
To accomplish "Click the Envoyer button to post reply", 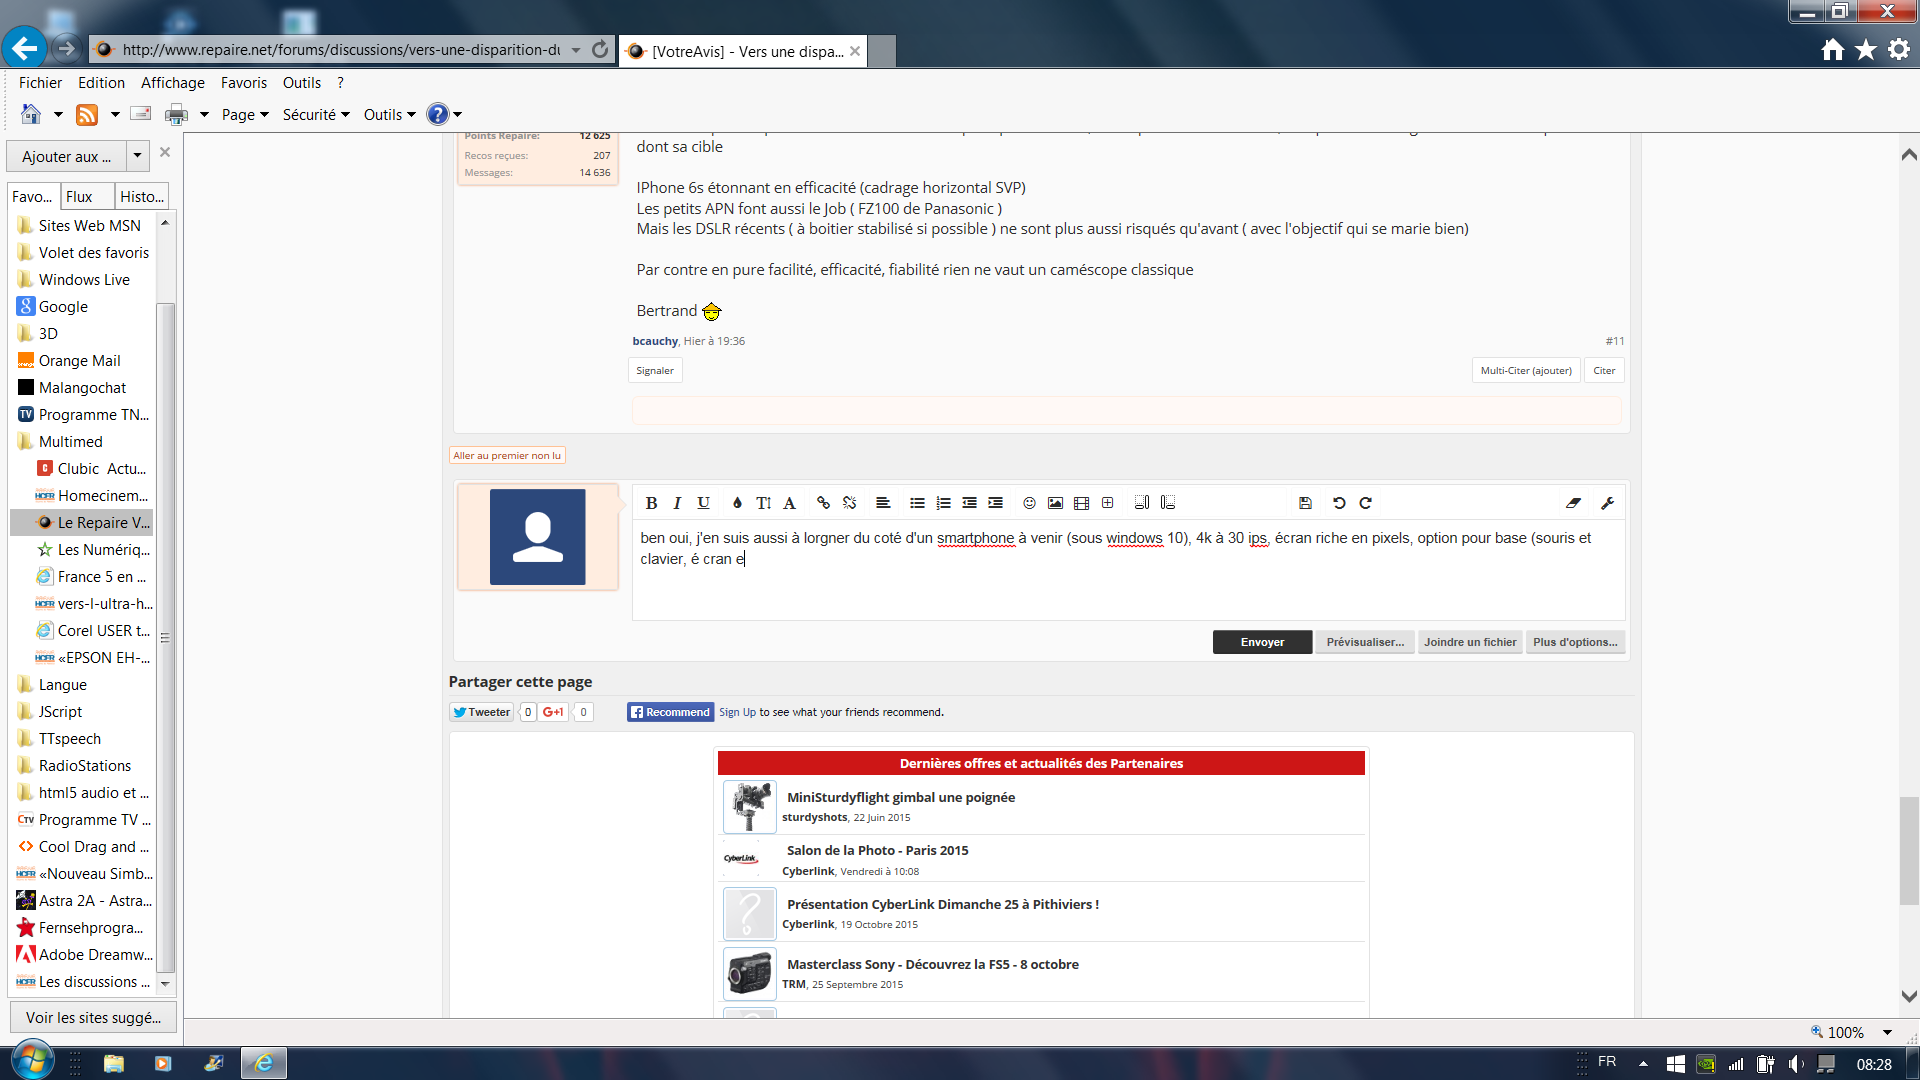I will click(x=1262, y=642).
